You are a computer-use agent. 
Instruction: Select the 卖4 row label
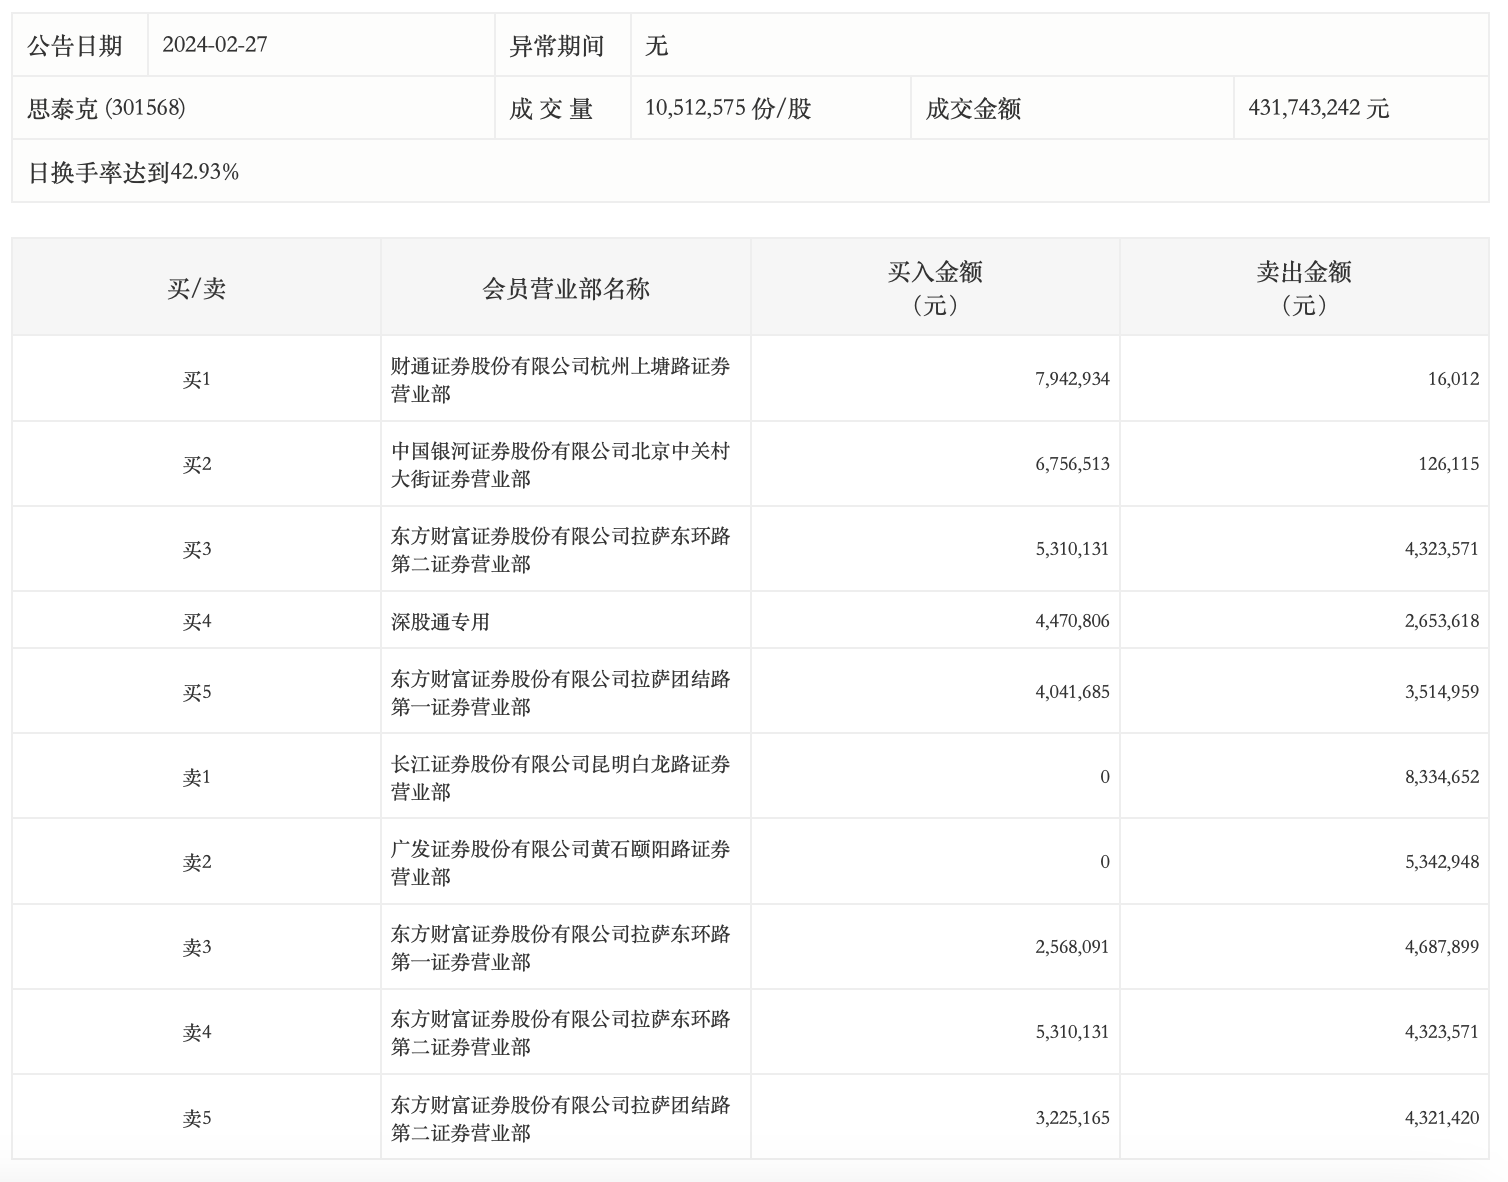[x=197, y=1033]
